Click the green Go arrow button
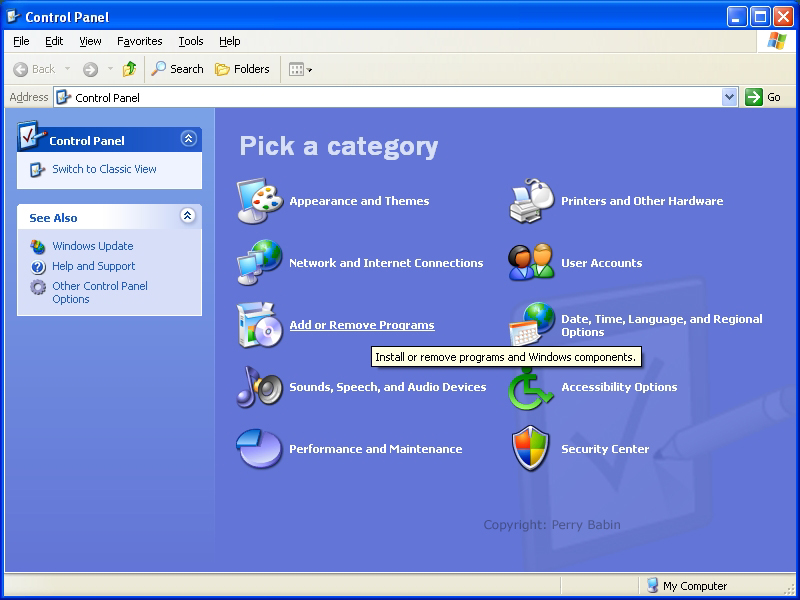This screenshot has width=800, height=600. [754, 97]
